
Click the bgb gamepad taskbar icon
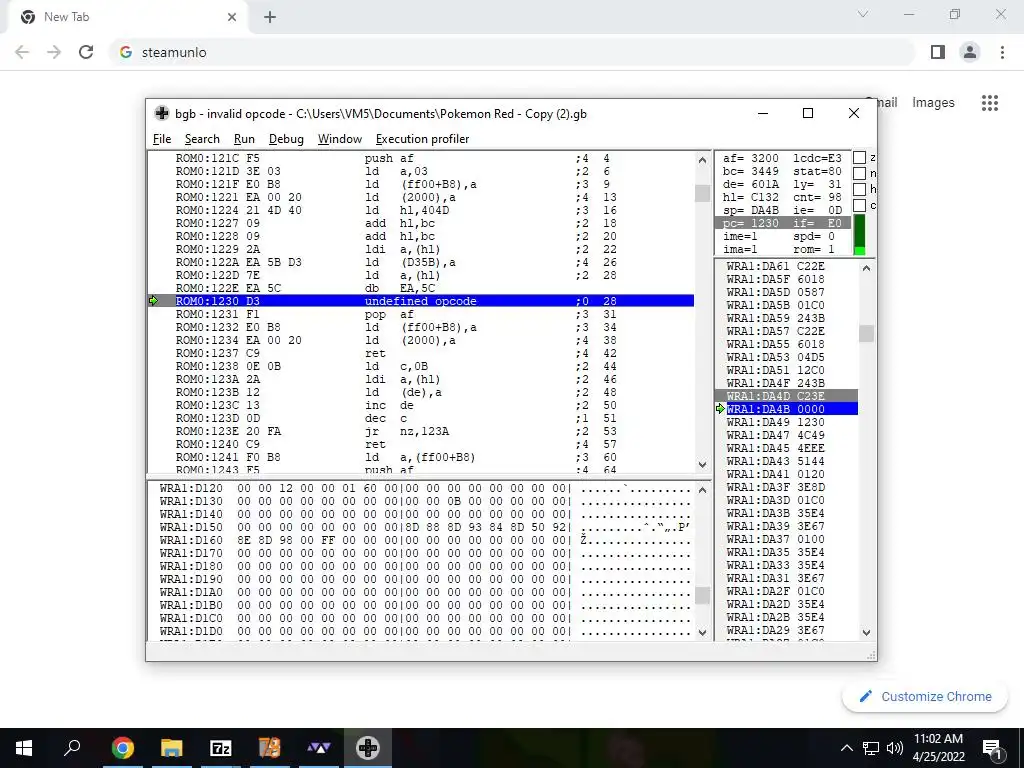coord(368,748)
